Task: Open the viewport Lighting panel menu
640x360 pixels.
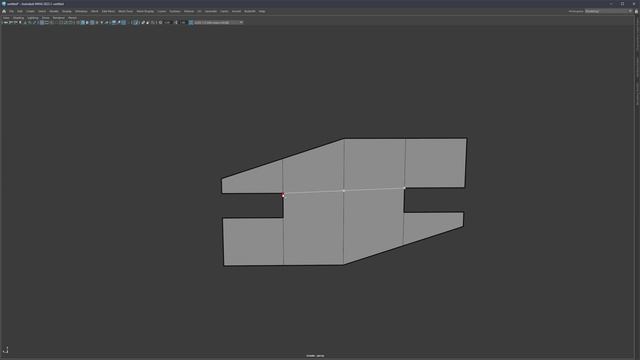Action: (x=33, y=18)
